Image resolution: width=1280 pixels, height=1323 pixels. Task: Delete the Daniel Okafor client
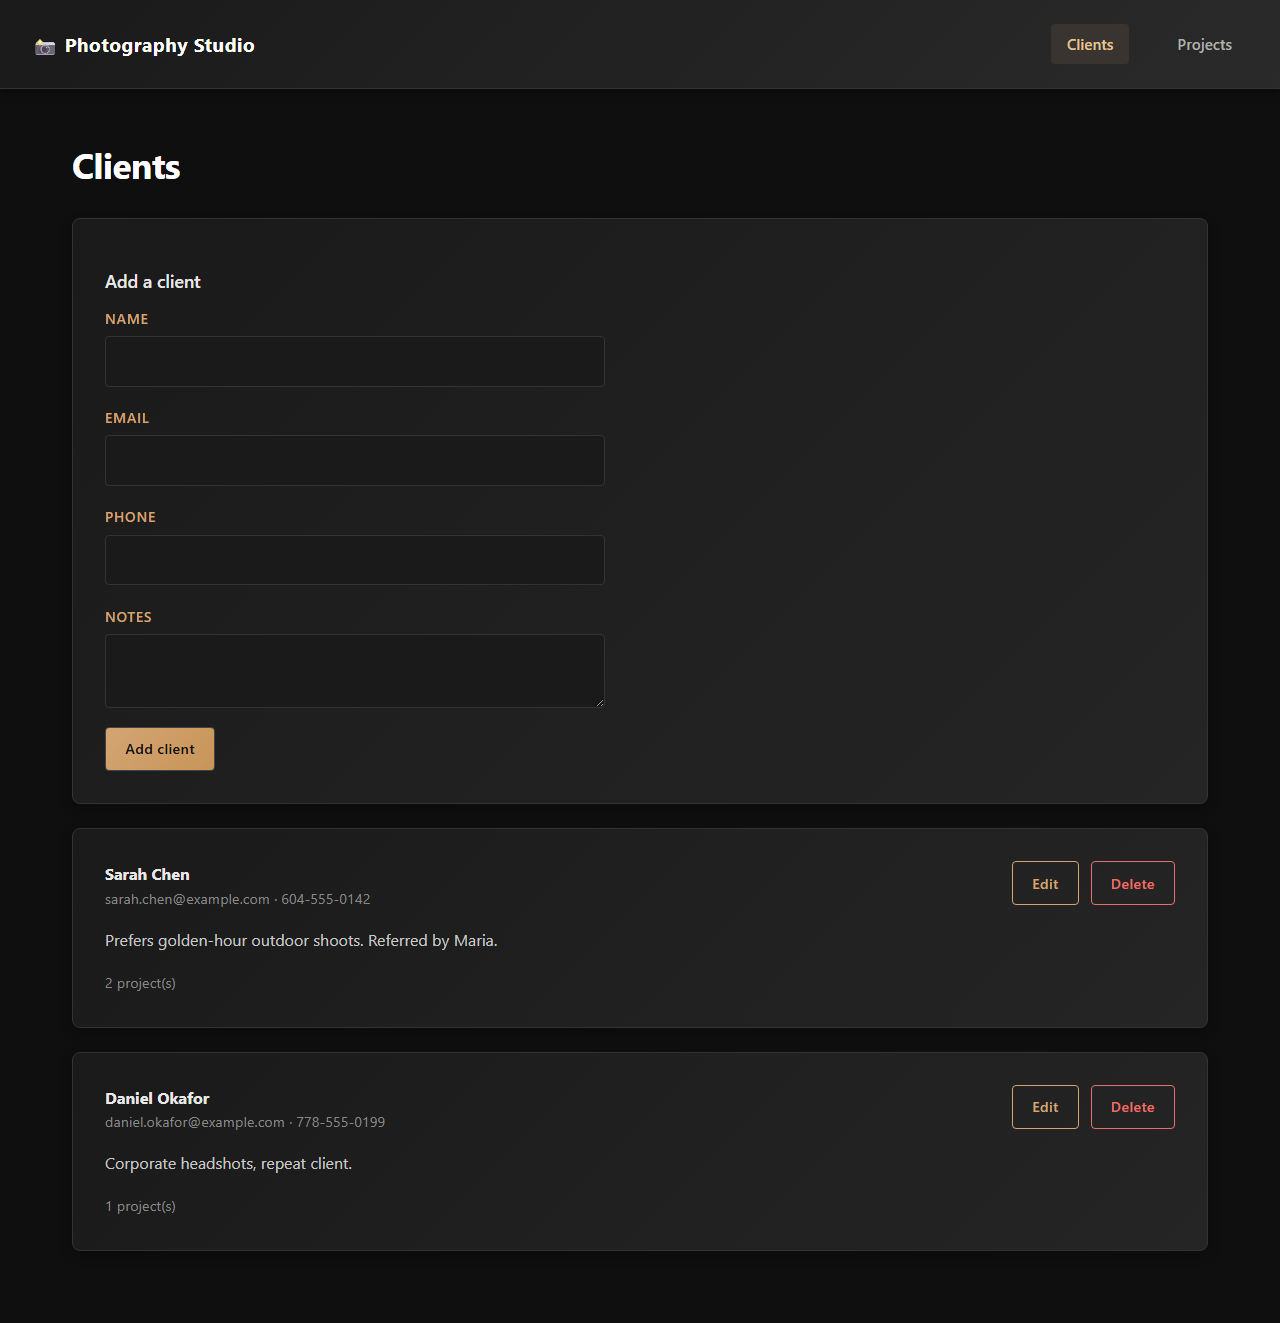[1133, 1107]
